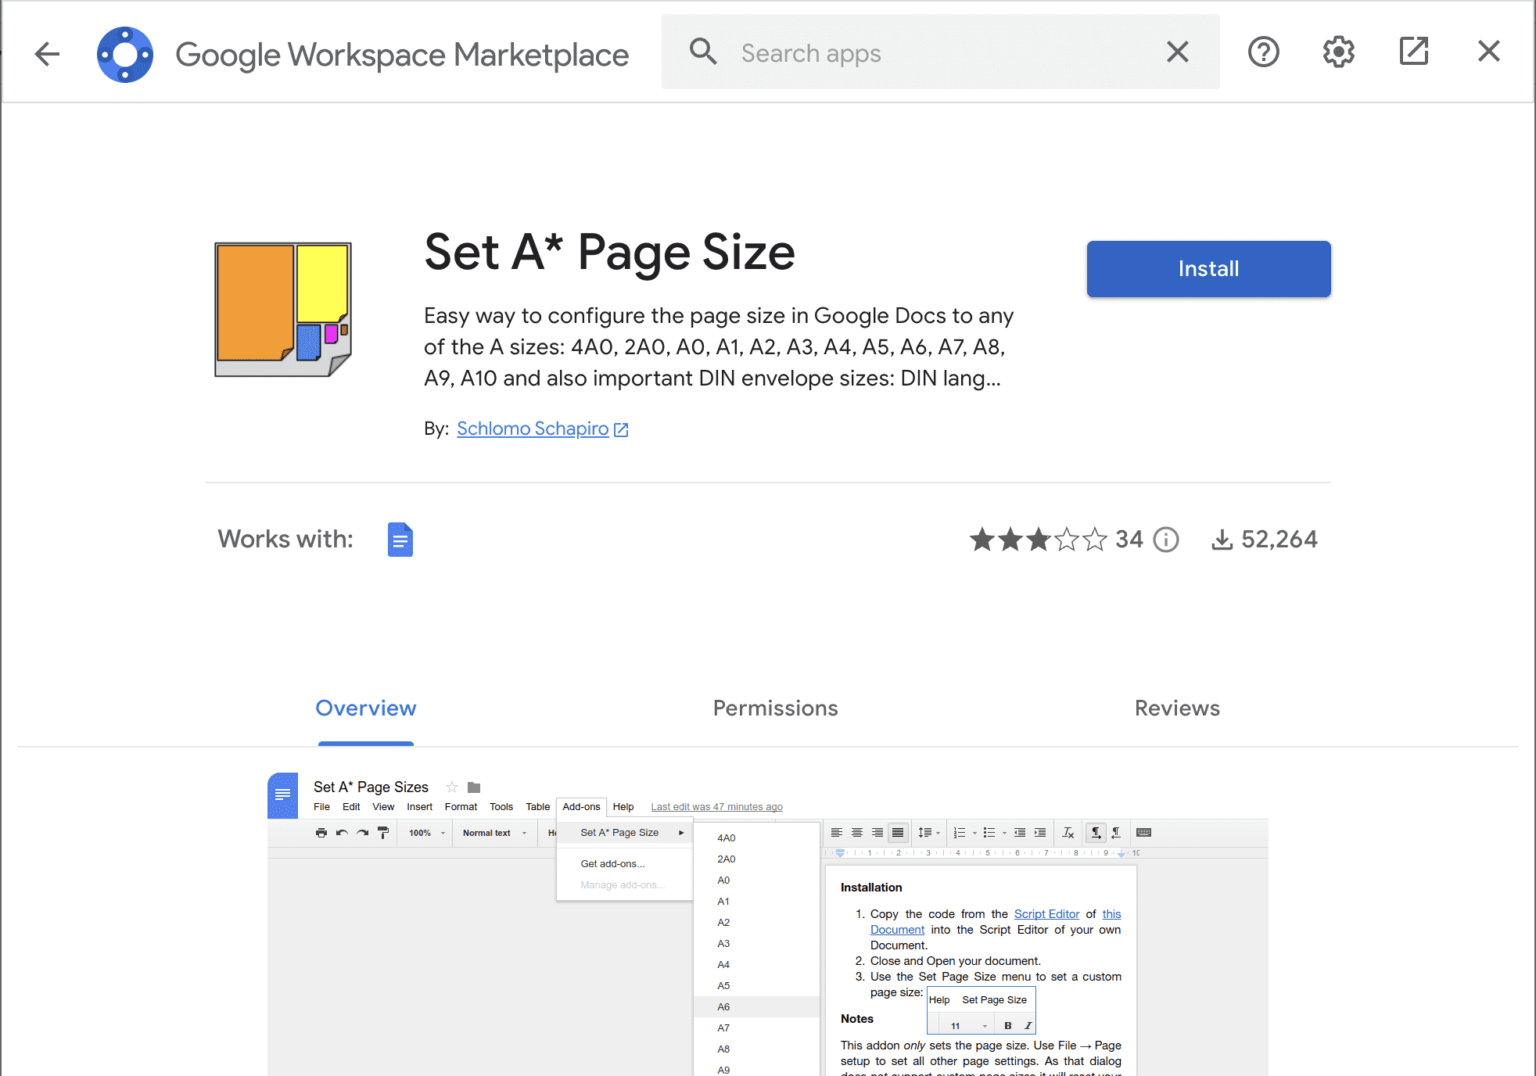
Task: Click the Google Docs icon beside Works with
Action: coord(400,539)
